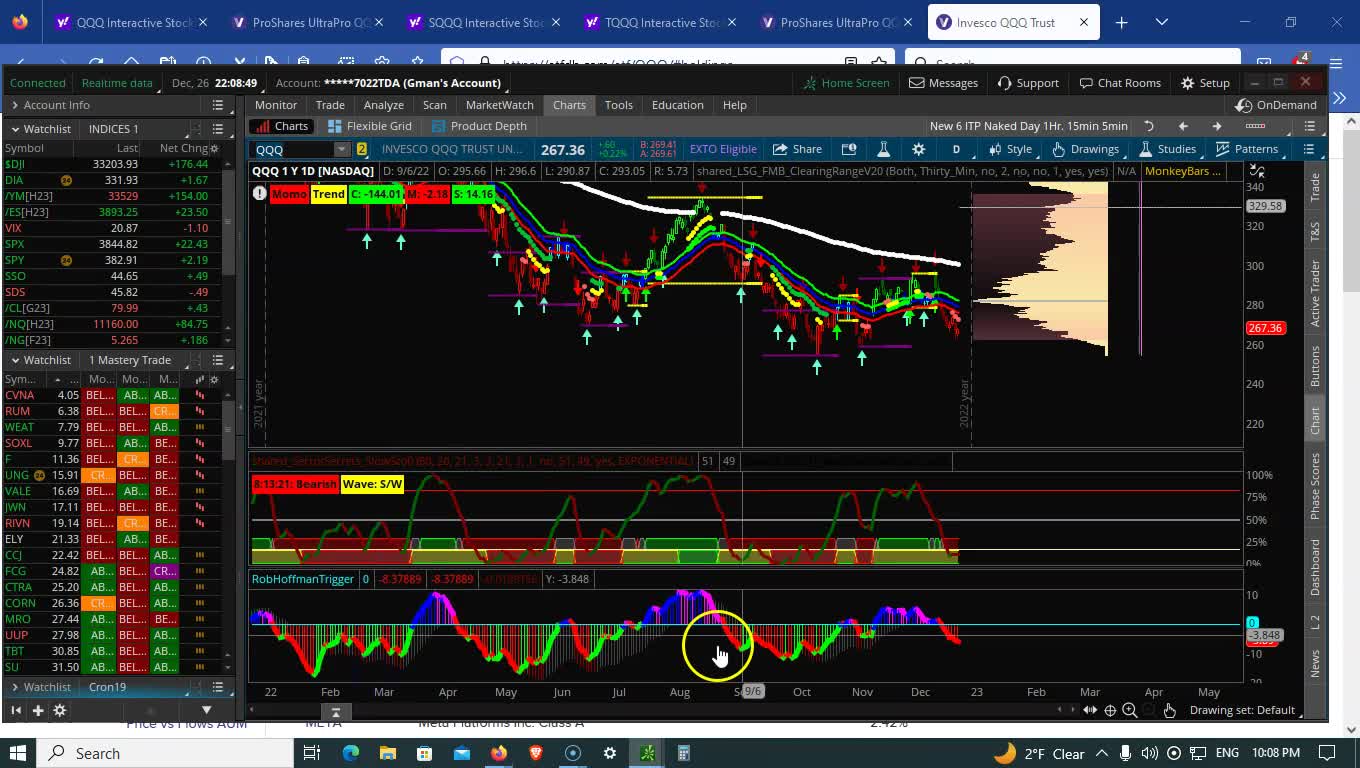Open the Home Screen link
Viewport: 1360px width, 768px height.
tap(845, 83)
